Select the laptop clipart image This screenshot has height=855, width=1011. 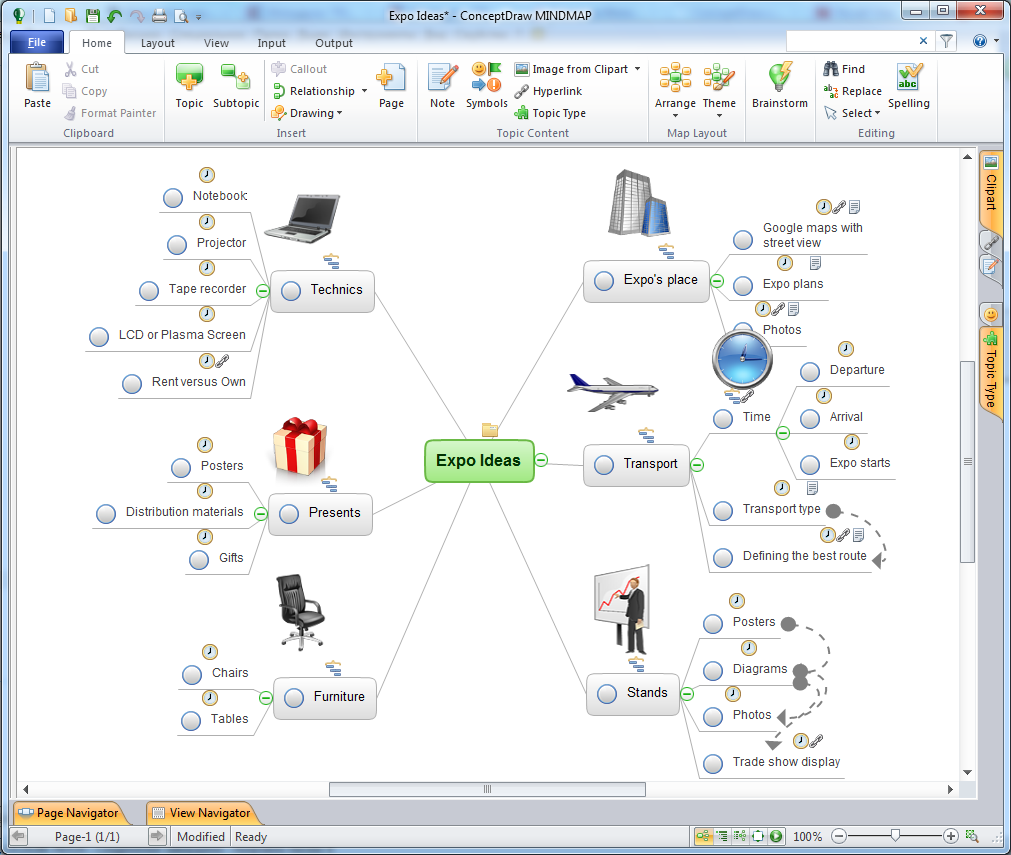pyautogui.click(x=302, y=218)
